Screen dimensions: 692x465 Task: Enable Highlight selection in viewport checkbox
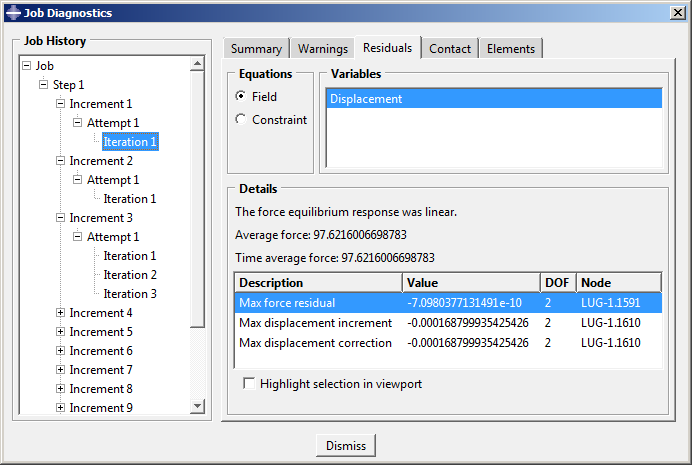[x=249, y=384]
